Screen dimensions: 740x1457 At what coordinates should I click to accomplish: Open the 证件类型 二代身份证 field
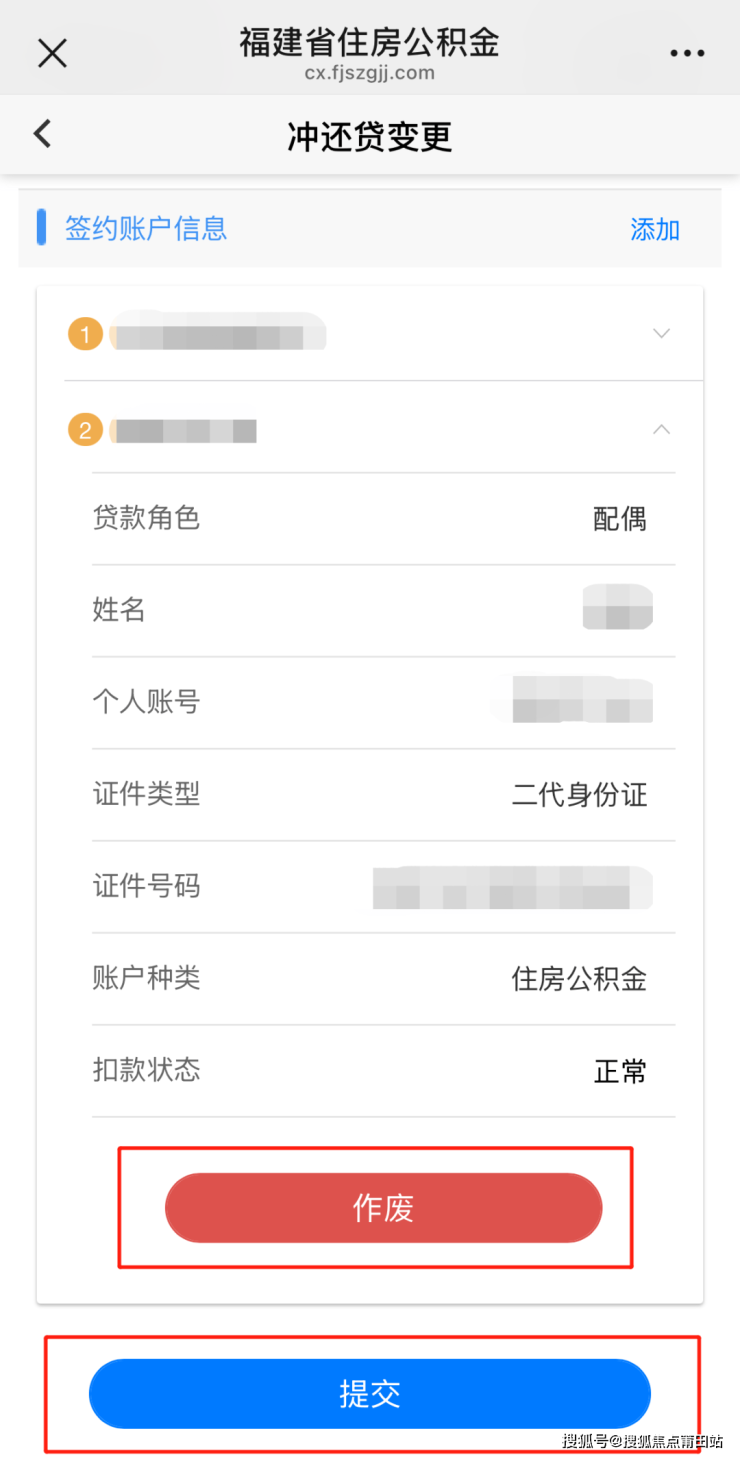click(580, 795)
